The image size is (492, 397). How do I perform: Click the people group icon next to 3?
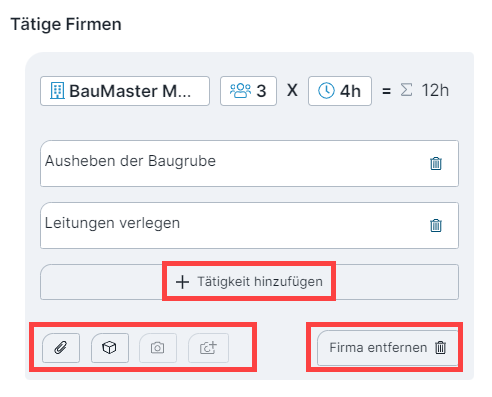click(x=240, y=91)
